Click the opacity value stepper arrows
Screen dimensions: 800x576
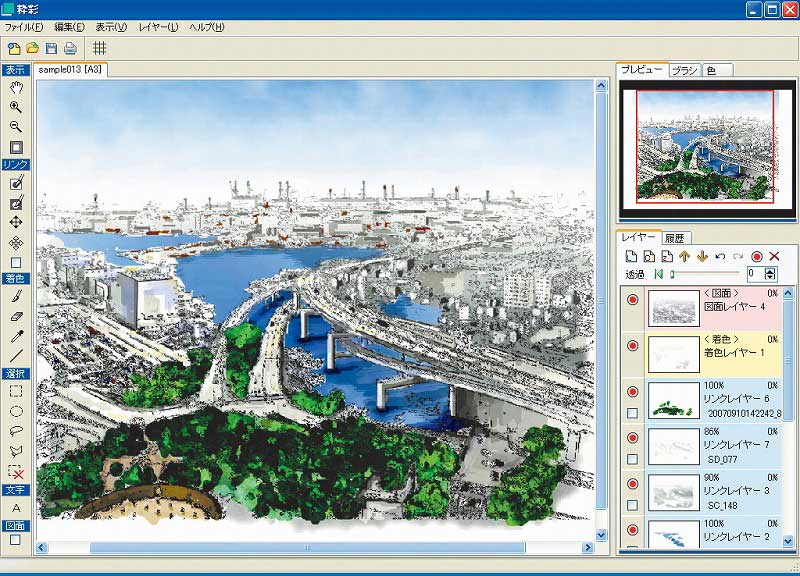pos(769,273)
